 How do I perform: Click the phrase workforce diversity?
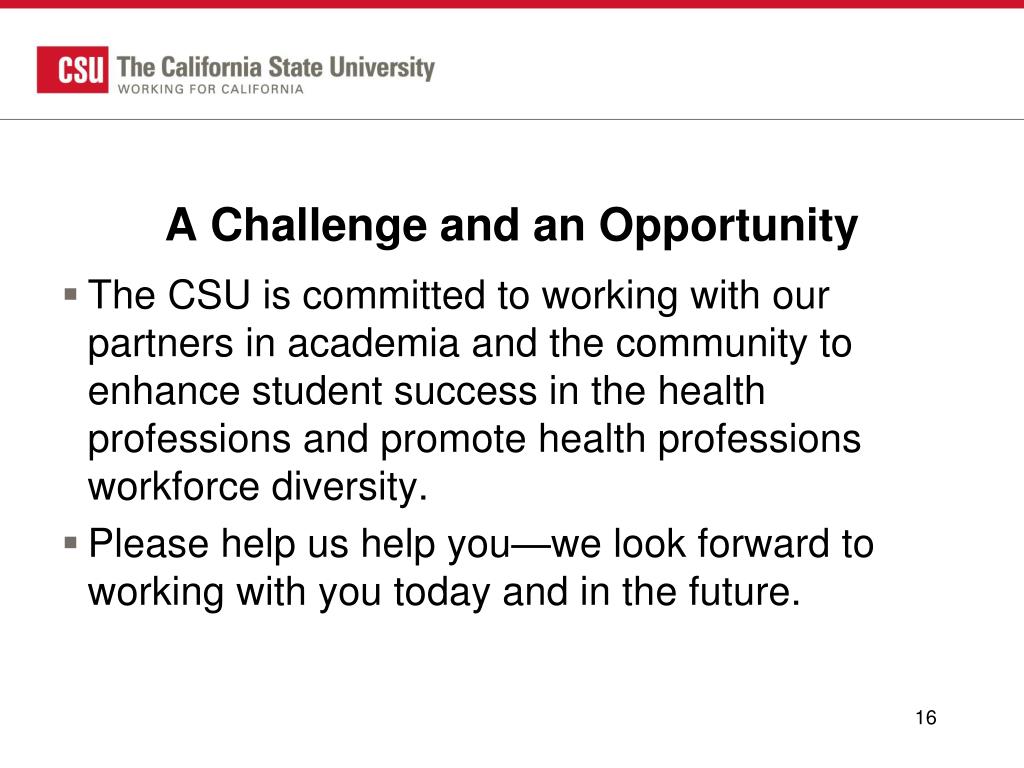click(258, 487)
